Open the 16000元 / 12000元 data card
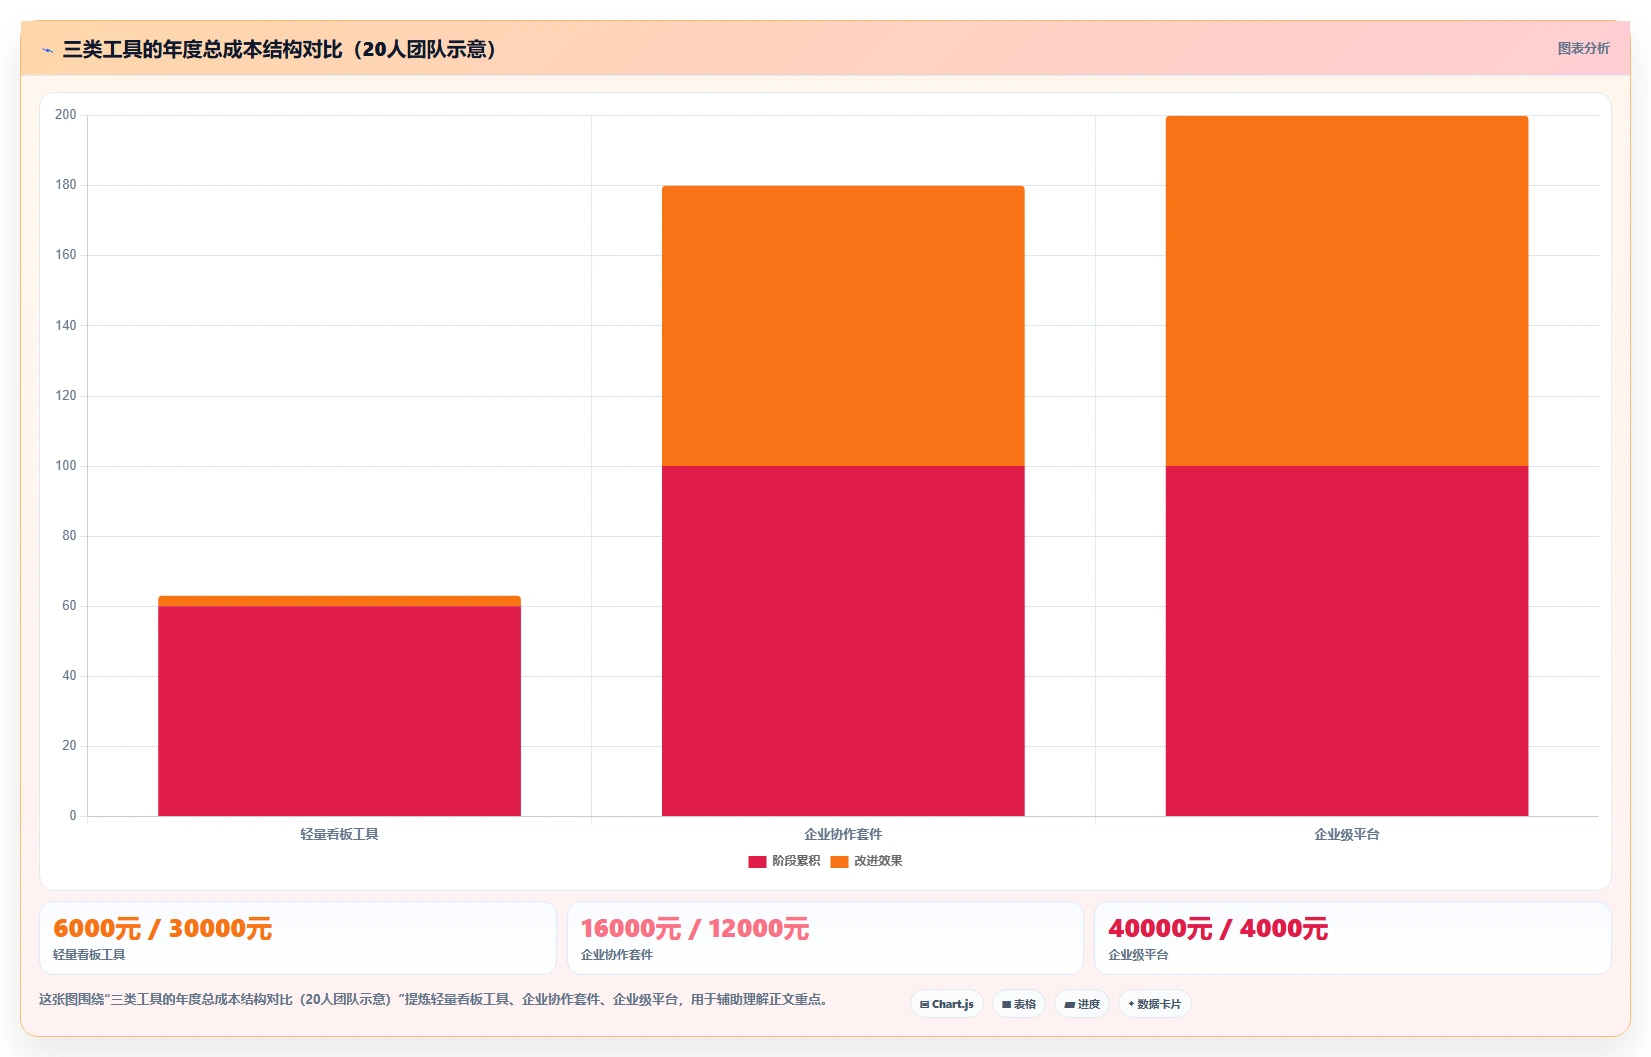This screenshot has height=1057, width=1651. point(825,938)
